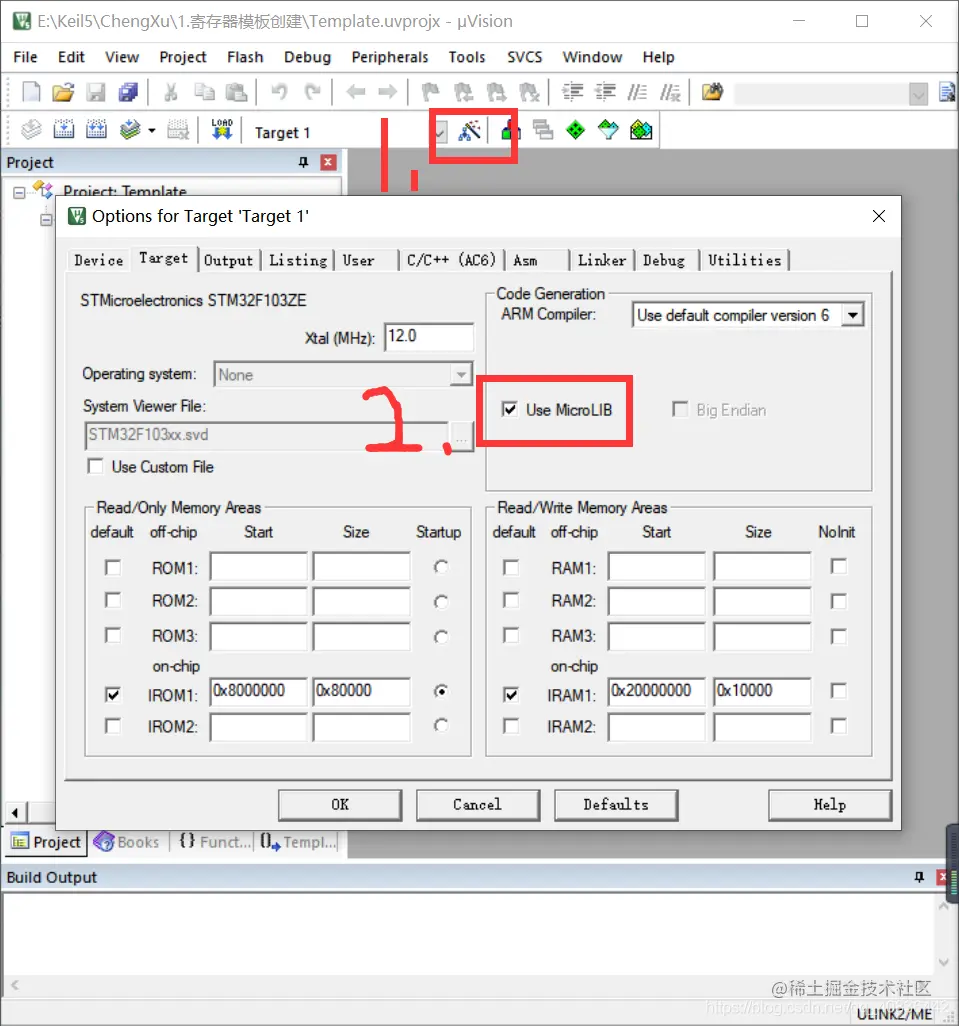Save all files icon
This screenshot has height=1026, width=959.
(128, 92)
